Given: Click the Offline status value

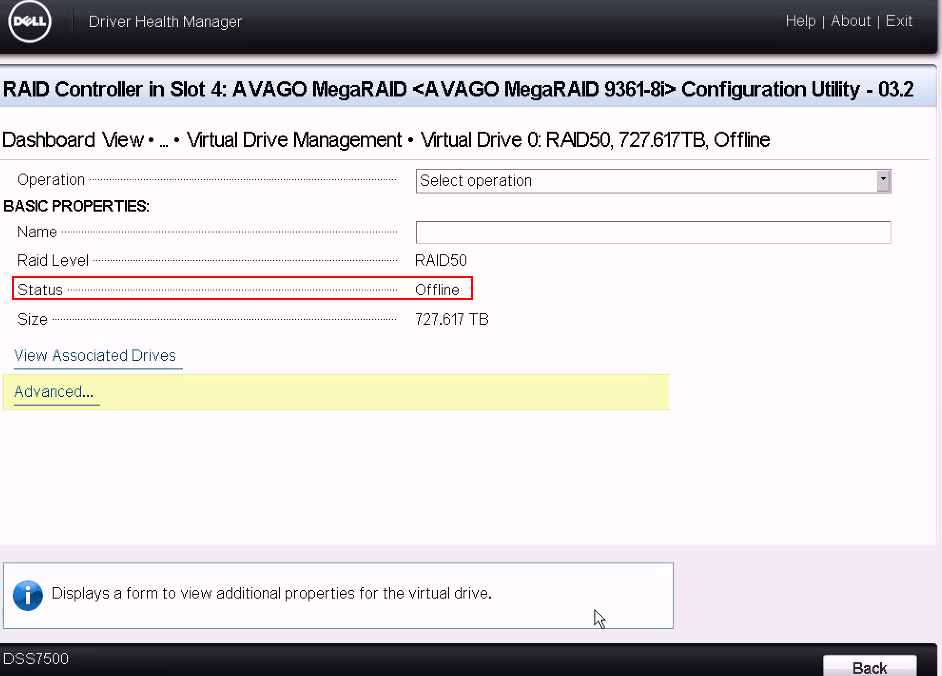Looking at the screenshot, I should click(437, 290).
